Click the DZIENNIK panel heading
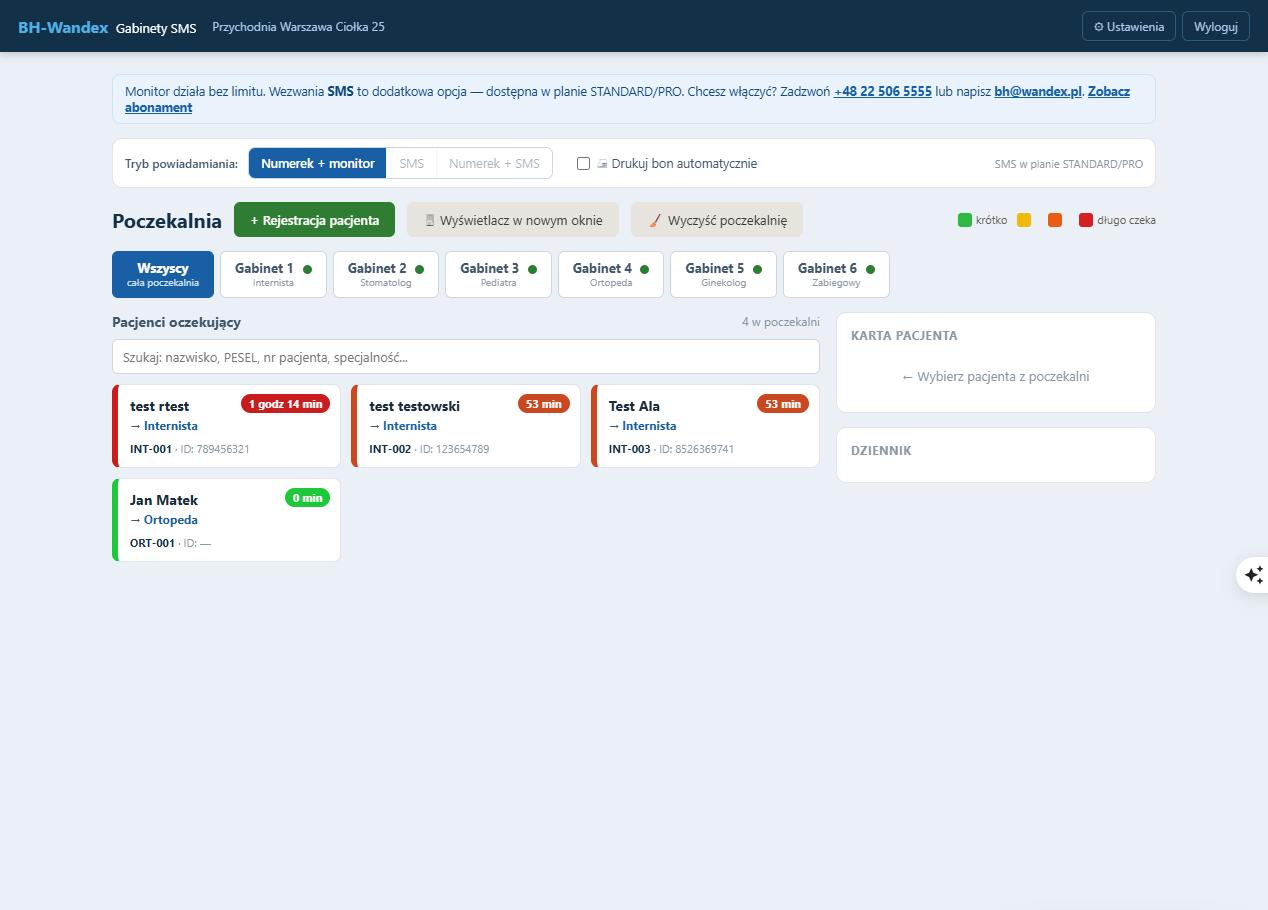The width and height of the screenshot is (1268, 910). click(x=881, y=450)
